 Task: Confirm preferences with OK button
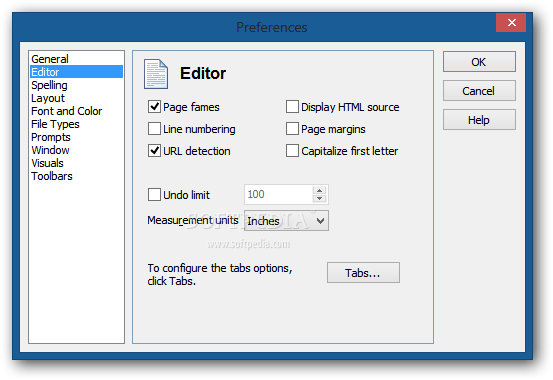click(x=479, y=62)
